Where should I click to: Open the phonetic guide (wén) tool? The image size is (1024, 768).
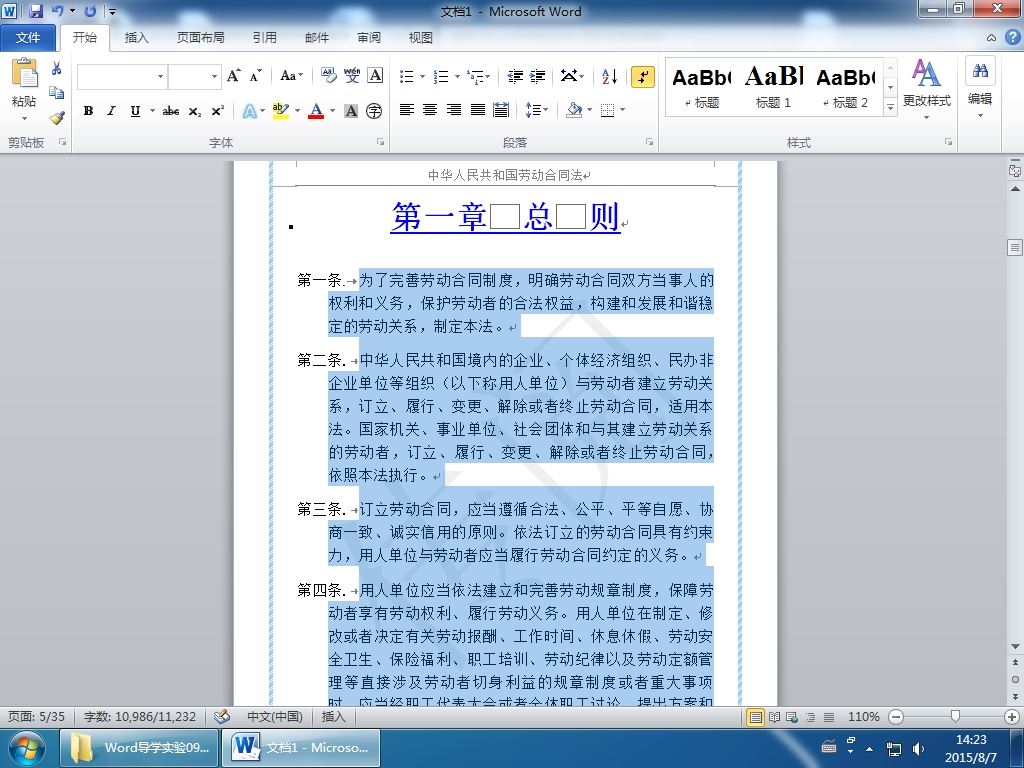[352, 76]
